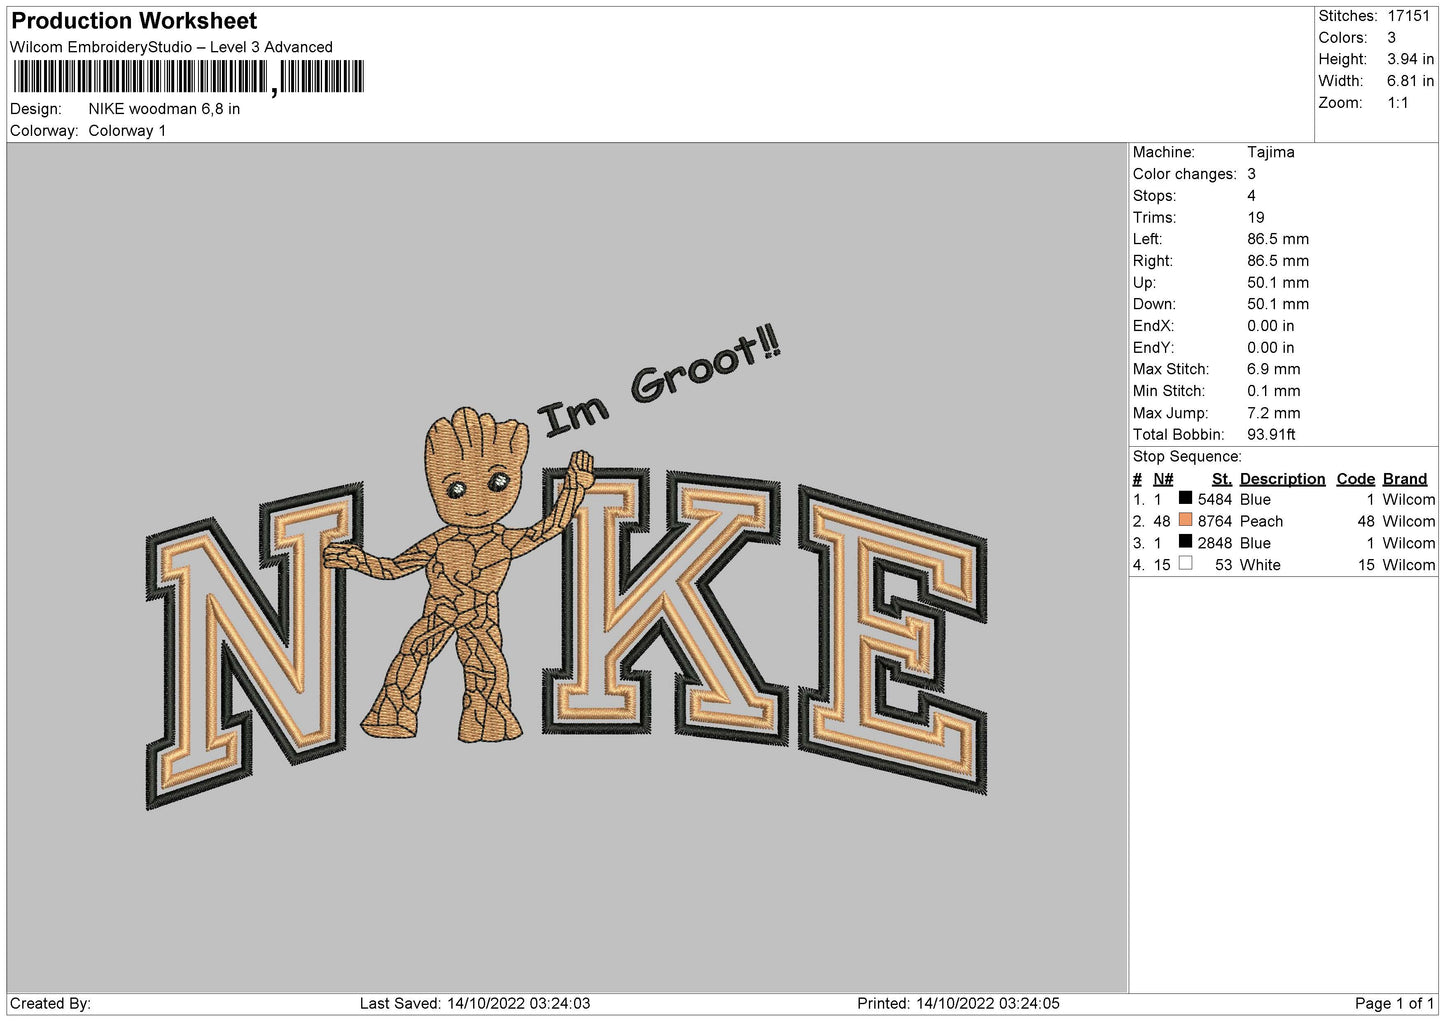This screenshot has height=1021, width=1445.
Task: Click stitch count '2848' in stop 3
Action: click(x=1215, y=544)
